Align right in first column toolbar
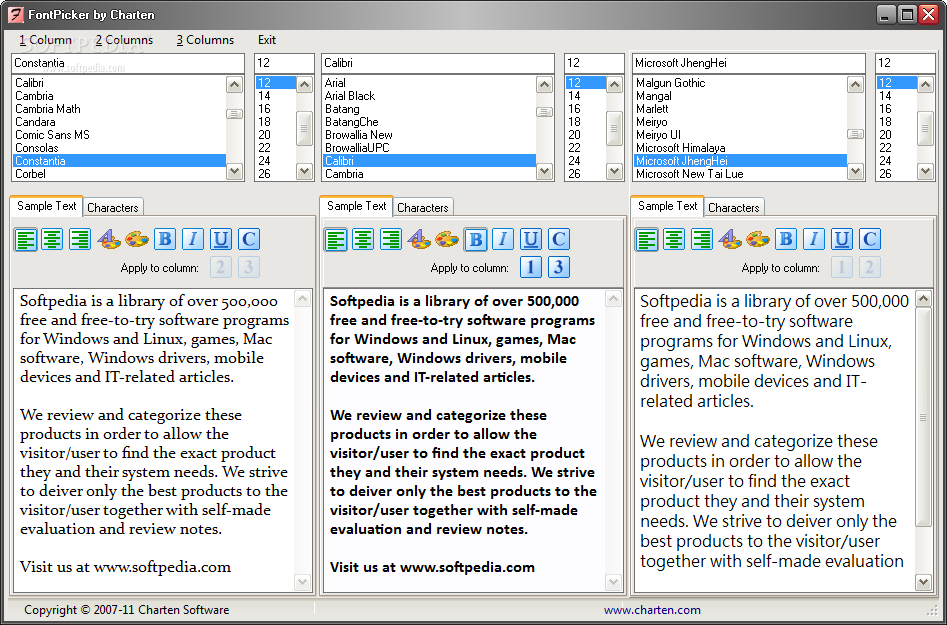947x625 pixels. pos(80,239)
